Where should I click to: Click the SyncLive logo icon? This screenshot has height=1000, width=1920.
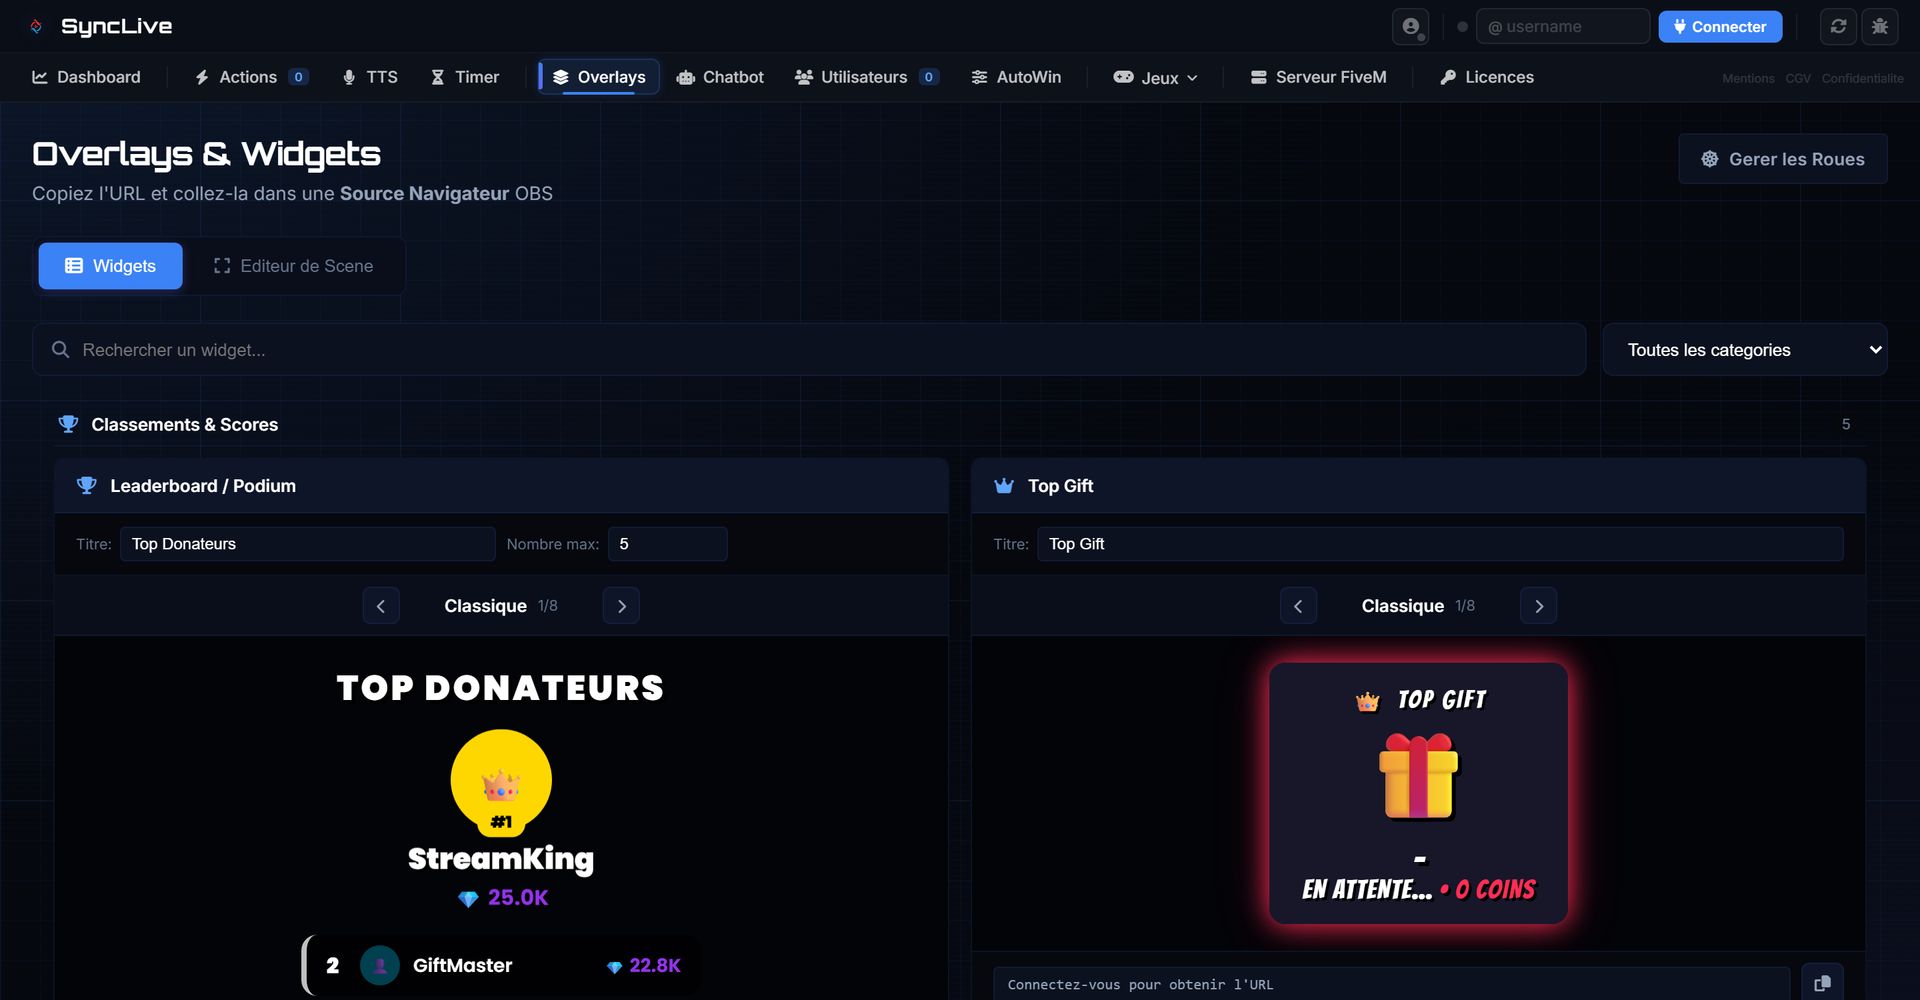(36, 27)
